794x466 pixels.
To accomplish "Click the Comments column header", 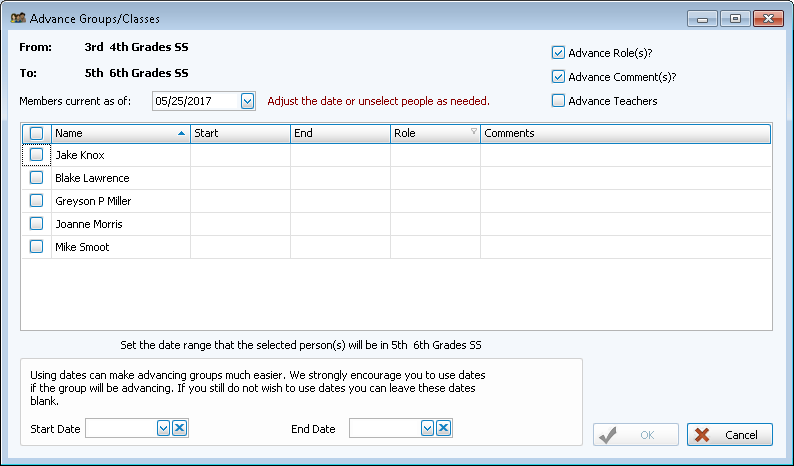I will click(624, 133).
